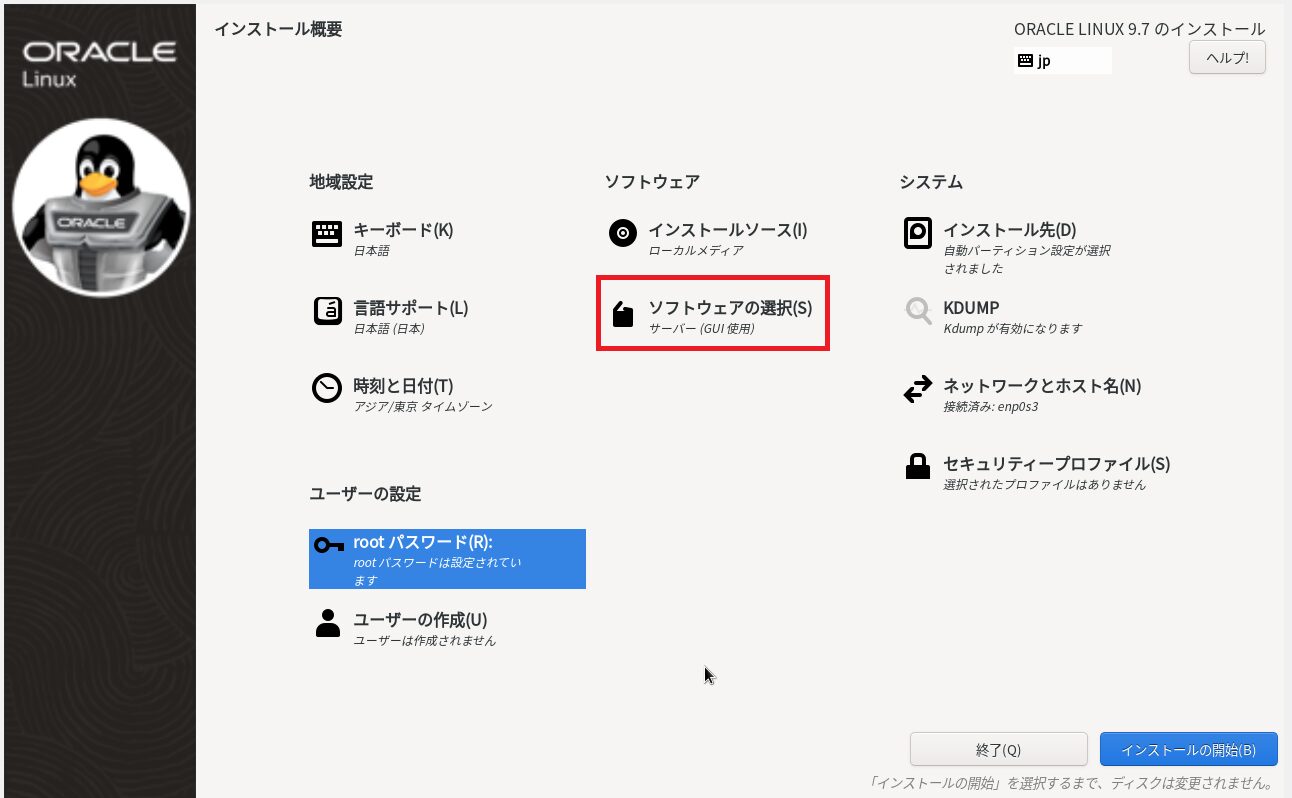Click the arrows icon for ネットワークとホスト名
1292x798 pixels.
[x=917, y=390]
